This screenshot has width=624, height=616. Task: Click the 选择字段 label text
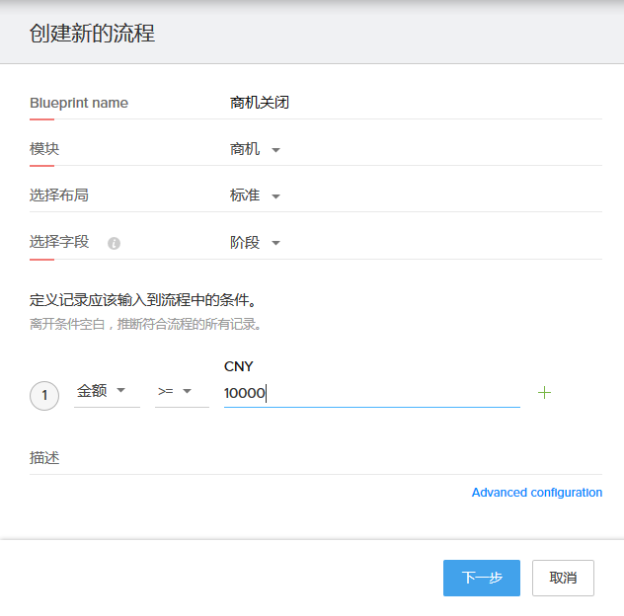pos(59,242)
